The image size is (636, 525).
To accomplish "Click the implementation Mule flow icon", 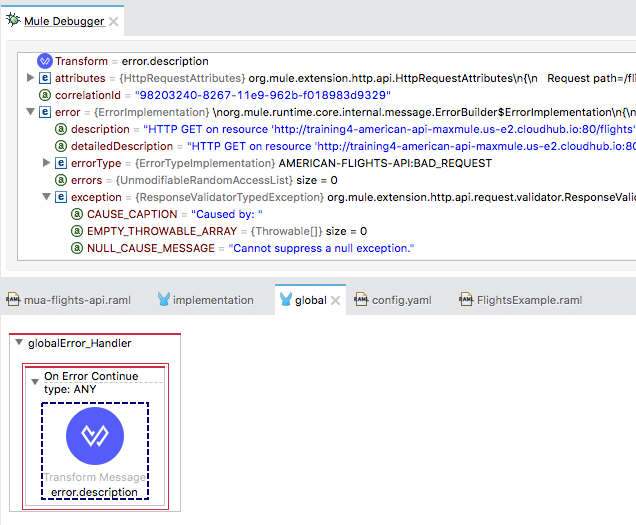I will pyautogui.click(x=164, y=299).
